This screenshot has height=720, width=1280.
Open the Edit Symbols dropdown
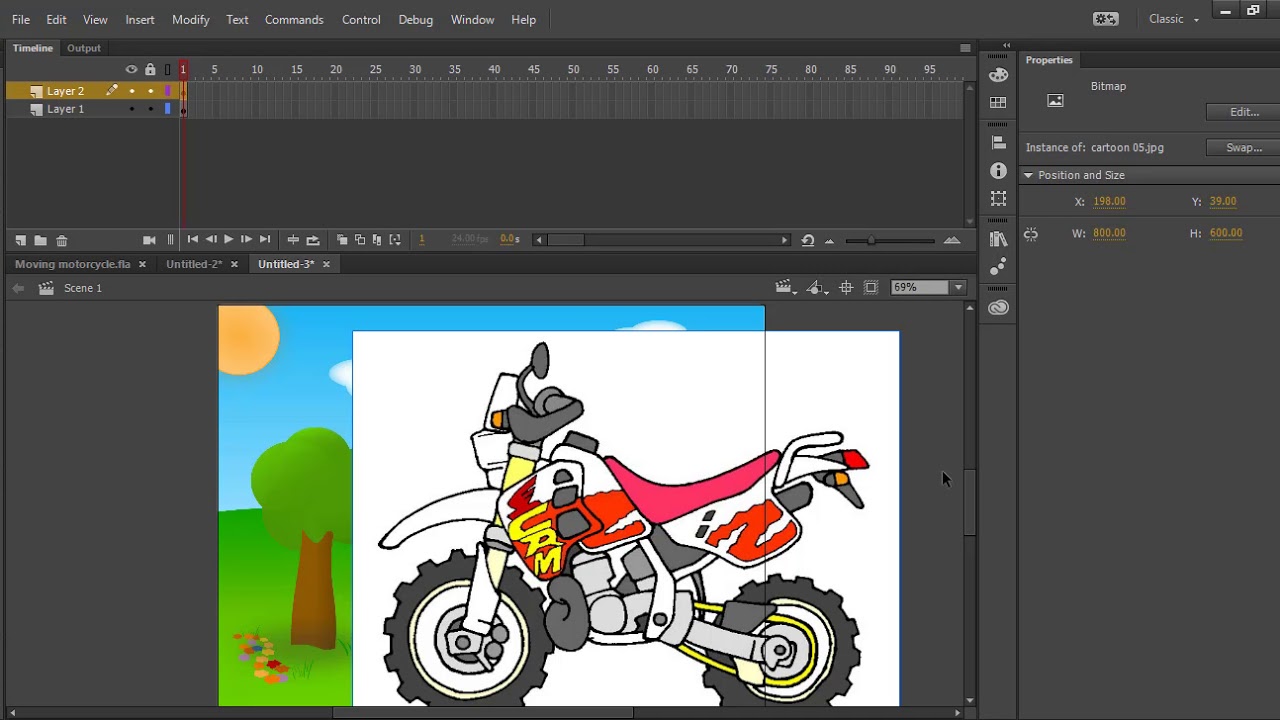click(x=818, y=288)
